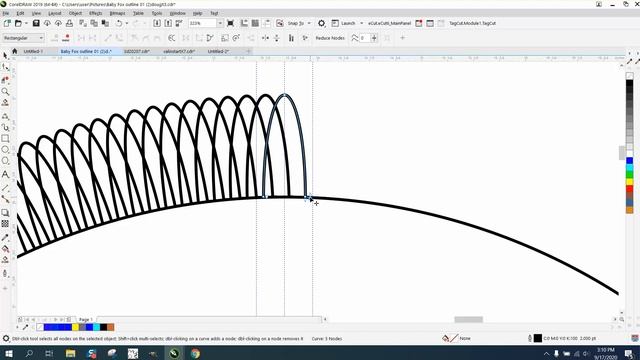Switch to the valentine document tab

click(x=179, y=51)
